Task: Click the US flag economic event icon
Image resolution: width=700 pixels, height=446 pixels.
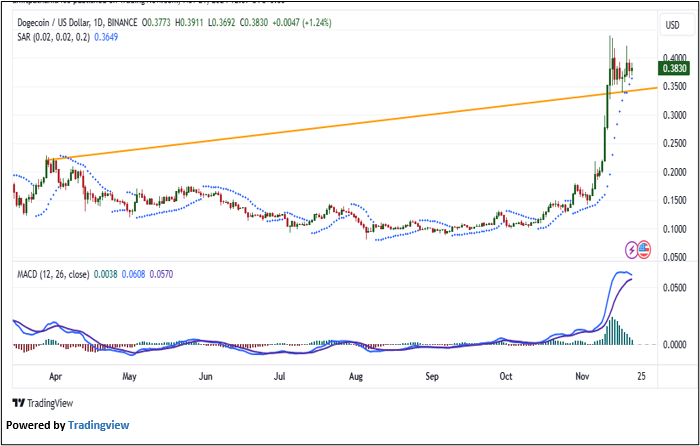Action: point(643,249)
